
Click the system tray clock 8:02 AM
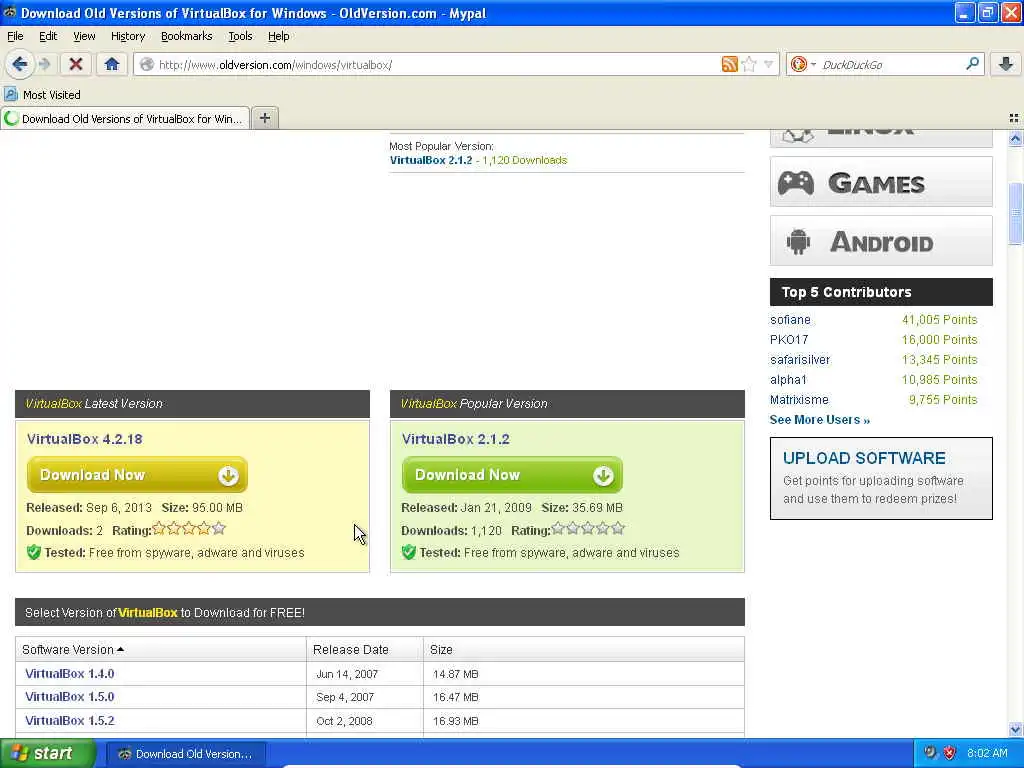pyautogui.click(x=987, y=753)
